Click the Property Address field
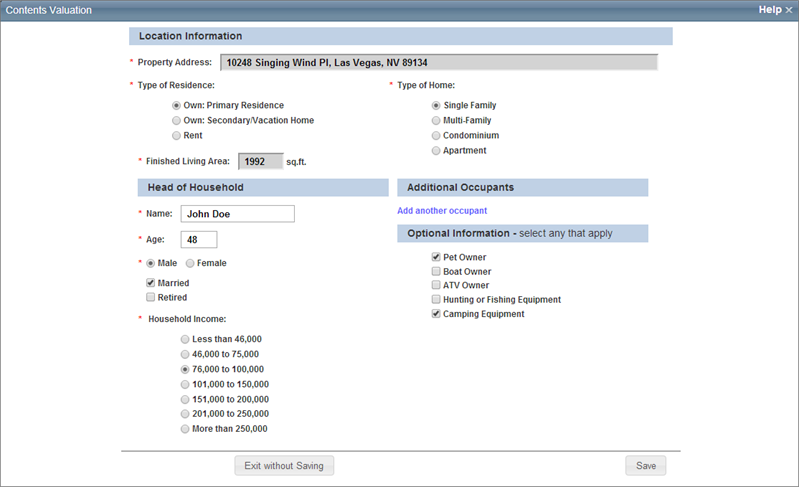Screen dimensions: 799x487 [x=438, y=62]
